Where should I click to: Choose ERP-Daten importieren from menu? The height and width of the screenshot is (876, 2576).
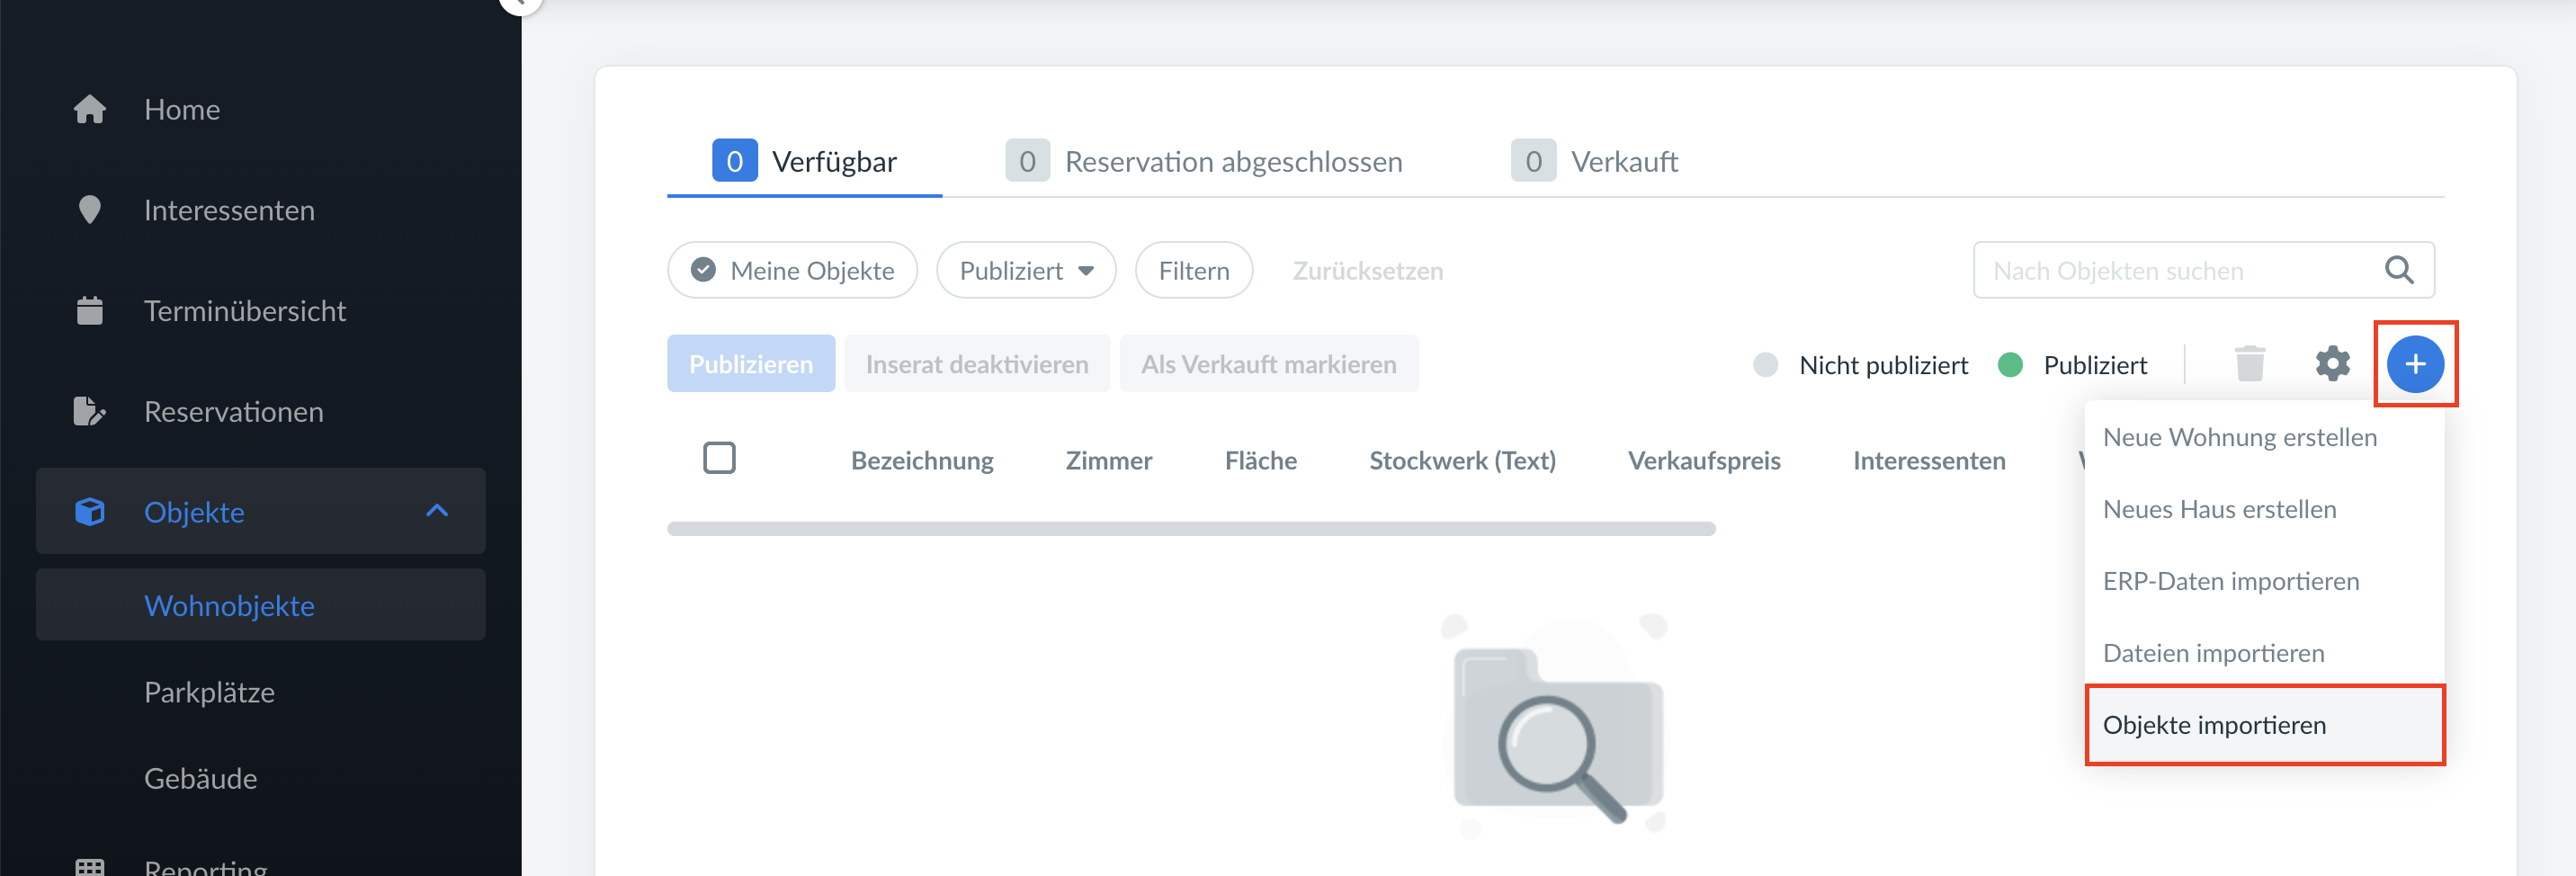point(2264,581)
